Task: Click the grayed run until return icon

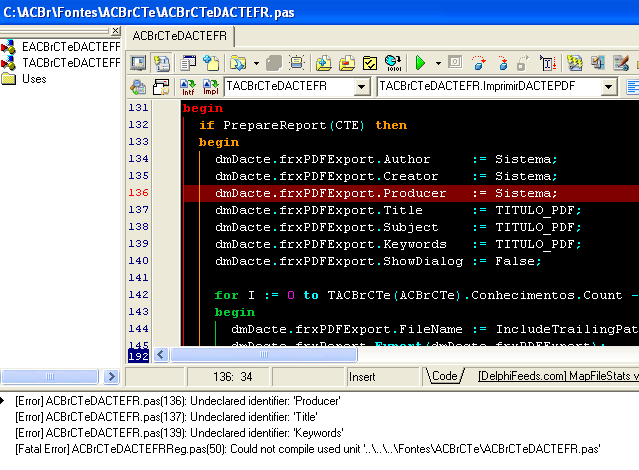Action: tap(523, 63)
